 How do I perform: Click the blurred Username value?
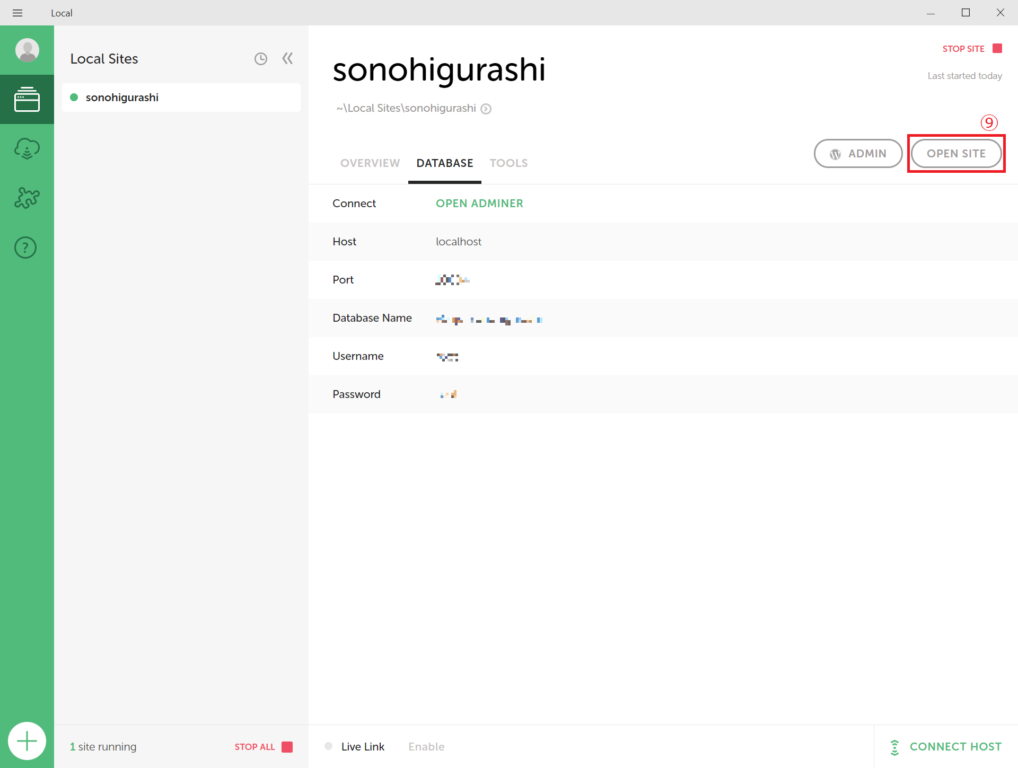(447, 356)
